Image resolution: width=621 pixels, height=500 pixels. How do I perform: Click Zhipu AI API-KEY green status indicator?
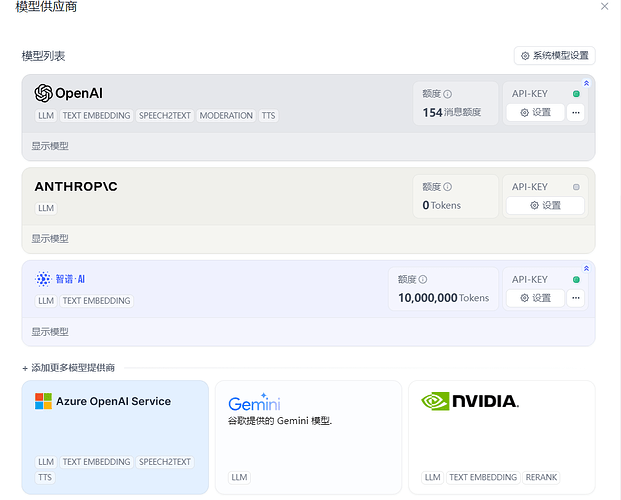[576, 279]
